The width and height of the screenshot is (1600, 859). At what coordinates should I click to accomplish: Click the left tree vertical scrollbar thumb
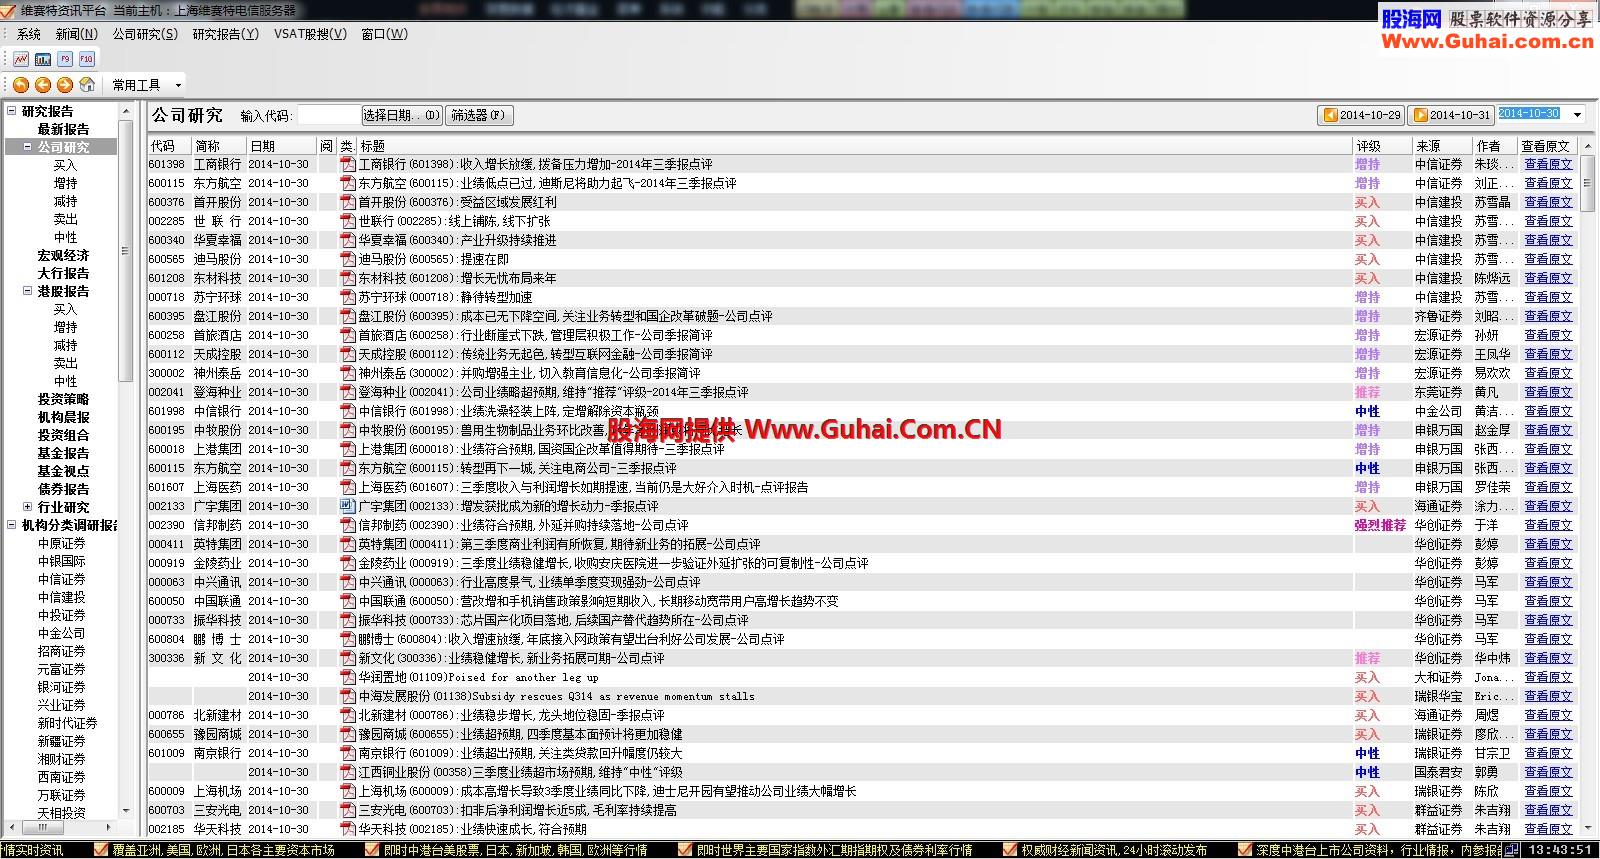pos(125,250)
